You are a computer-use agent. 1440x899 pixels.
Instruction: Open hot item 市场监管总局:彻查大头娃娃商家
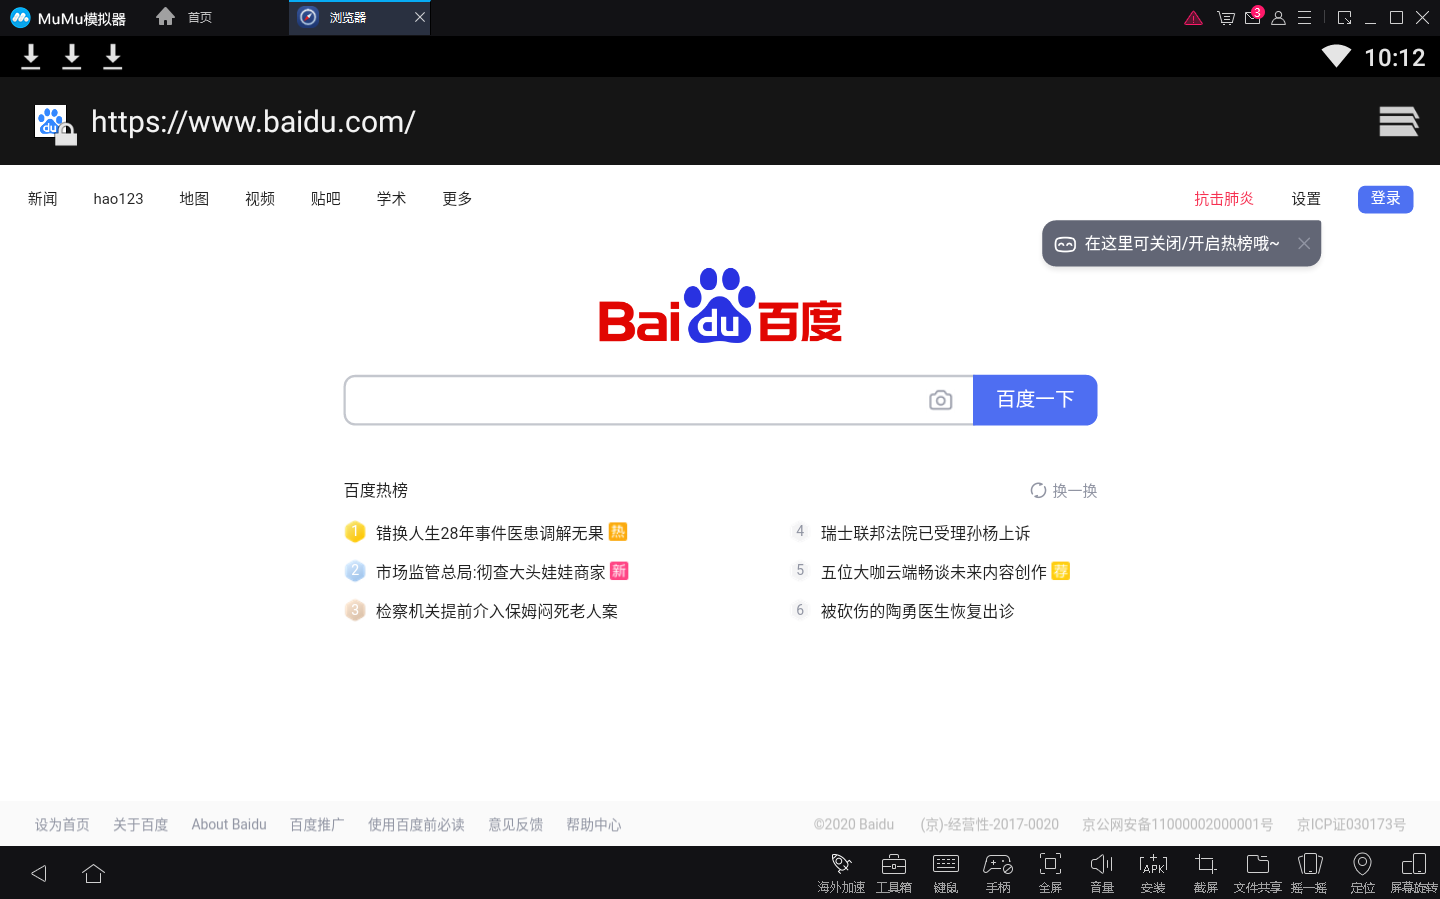pyautogui.click(x=491, y=572)
